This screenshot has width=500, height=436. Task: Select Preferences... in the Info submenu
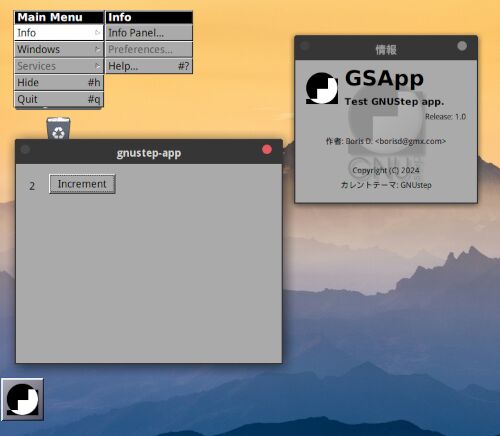[149, 49]
